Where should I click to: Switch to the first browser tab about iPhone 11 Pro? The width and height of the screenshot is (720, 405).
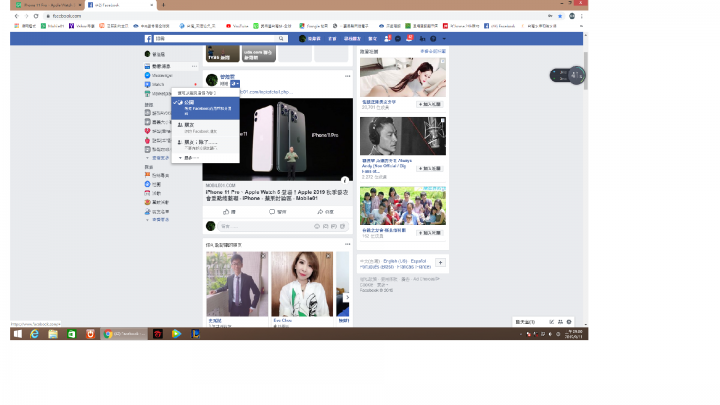coord(47,5)
